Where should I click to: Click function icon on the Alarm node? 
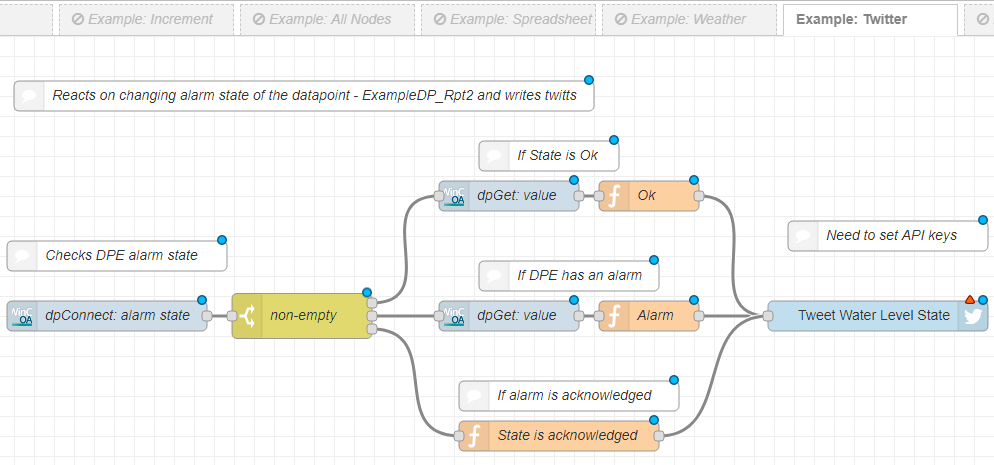coord(612,316)
